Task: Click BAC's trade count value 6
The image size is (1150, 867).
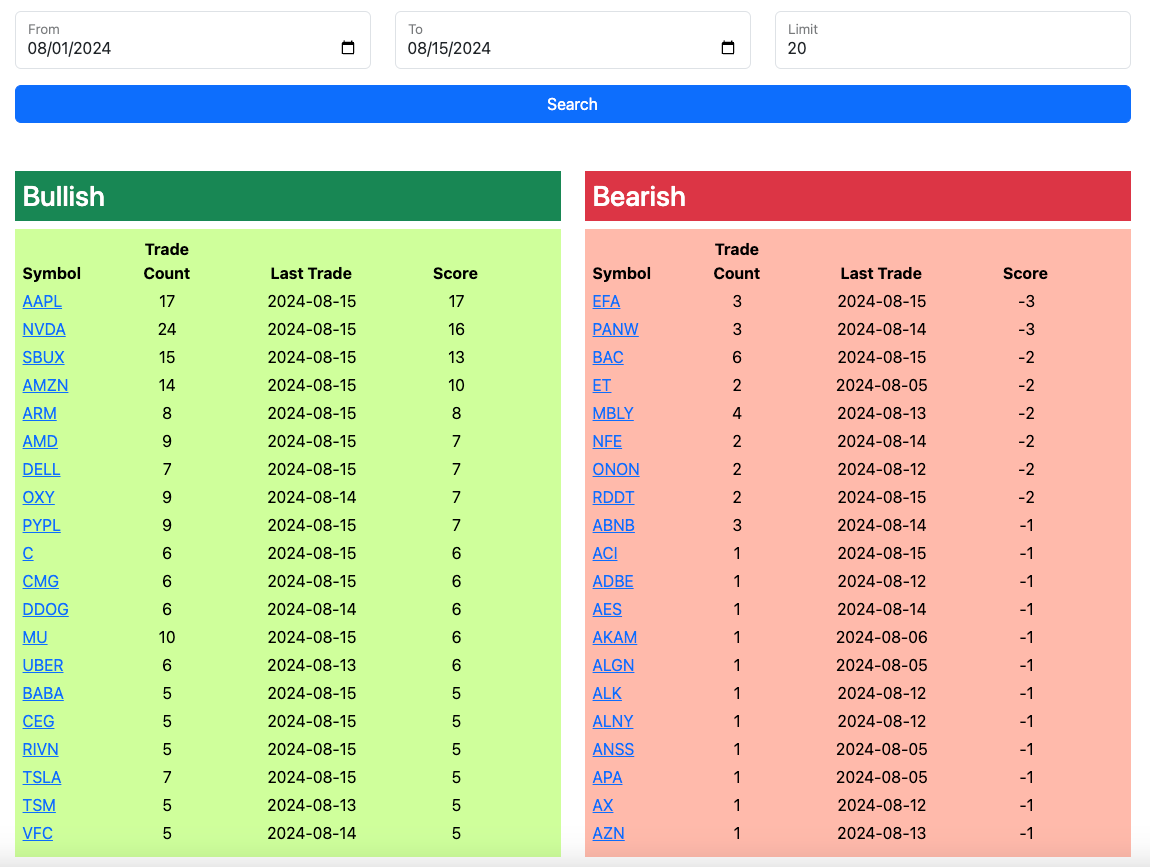Action: pyautogui.click(x=736, y=357)
